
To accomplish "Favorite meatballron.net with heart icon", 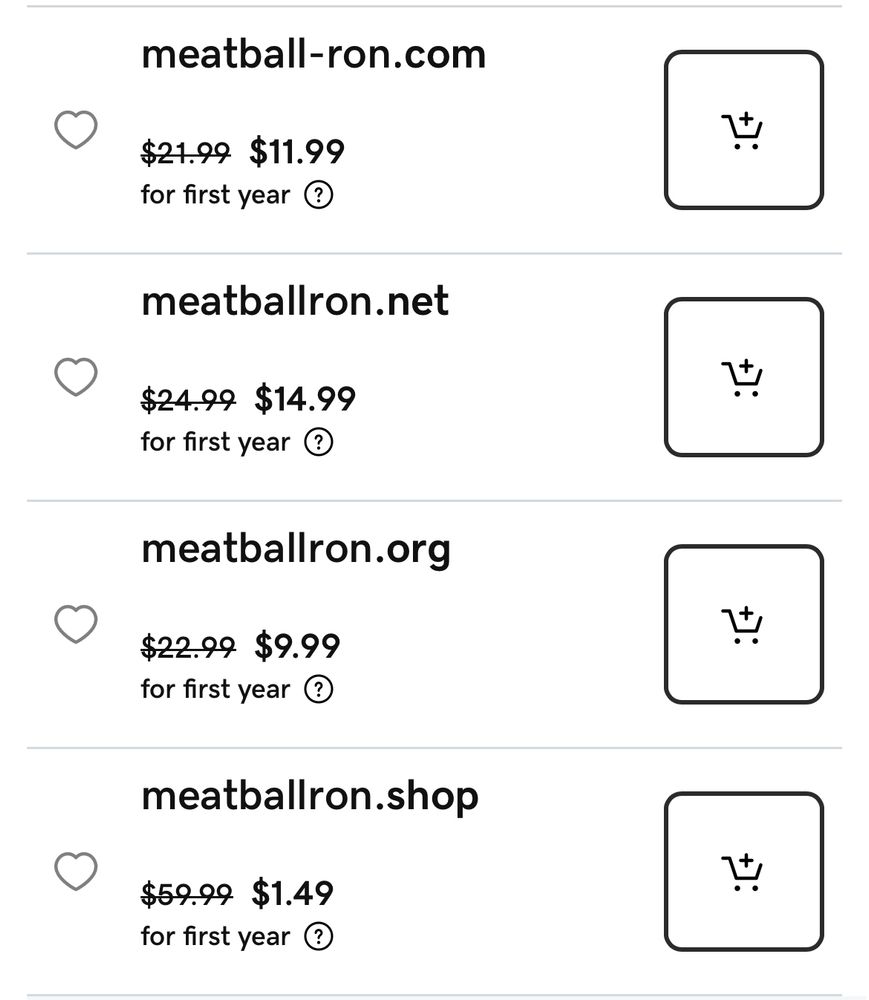I will [76, 377].
